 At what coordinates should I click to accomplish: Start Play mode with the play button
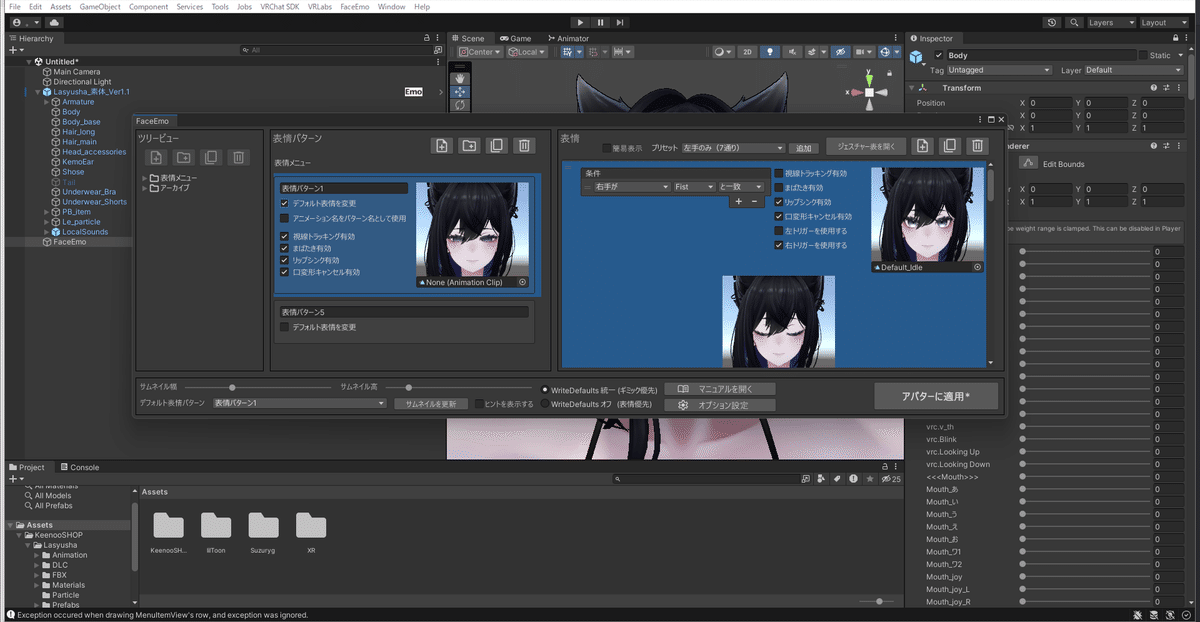point(581,22)
